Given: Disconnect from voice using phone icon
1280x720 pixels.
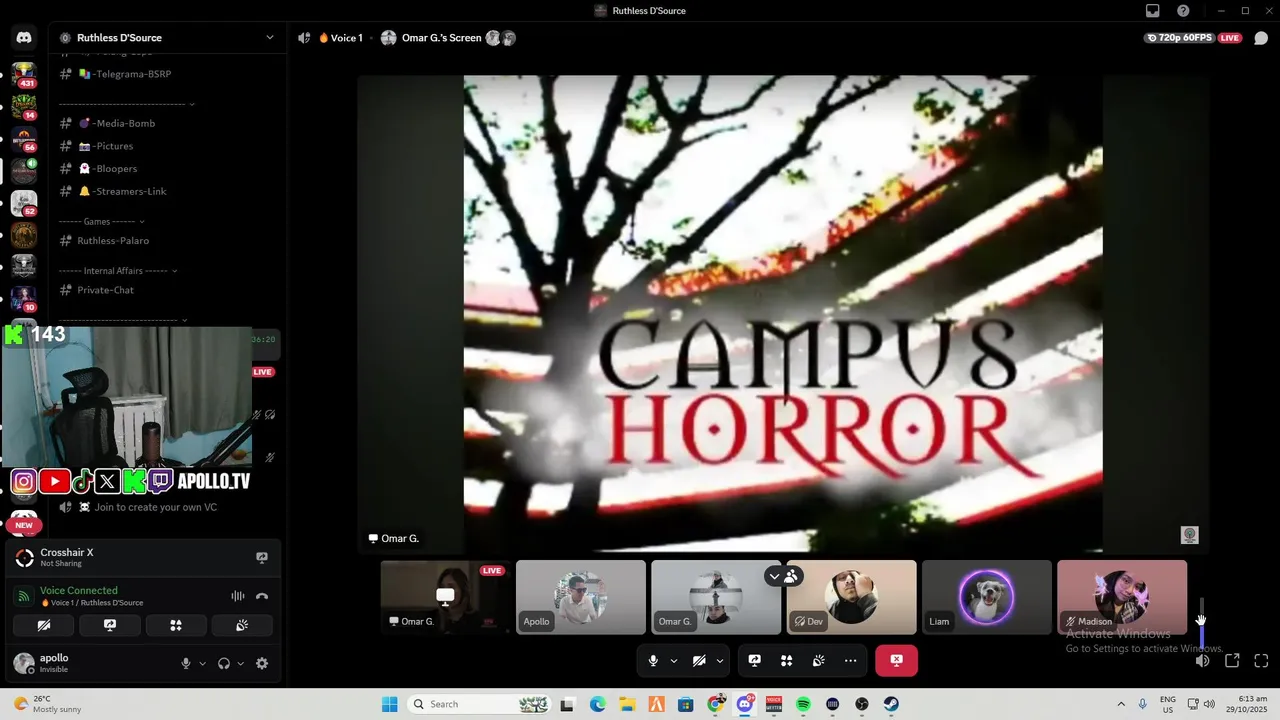Looking at the screenshot, I should coord(262,596).
